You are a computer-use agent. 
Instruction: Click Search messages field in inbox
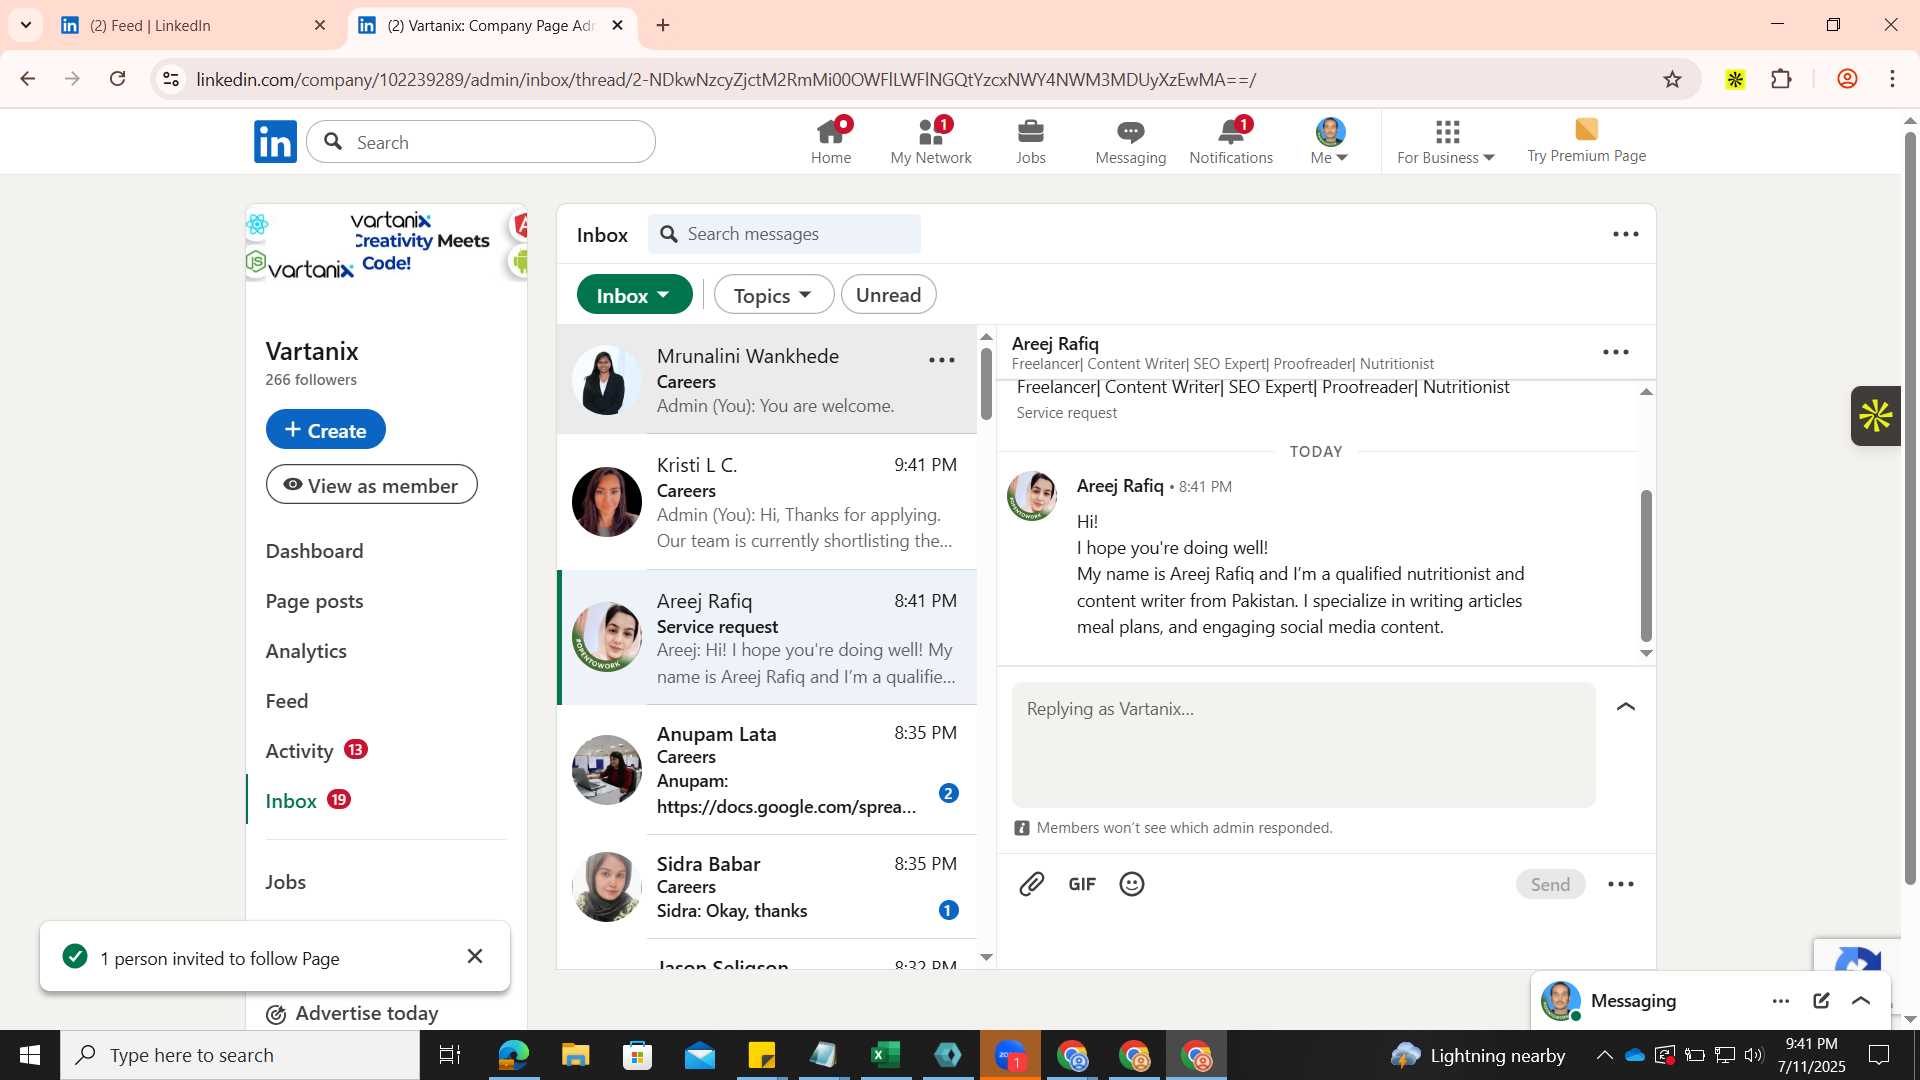(785, 234)
